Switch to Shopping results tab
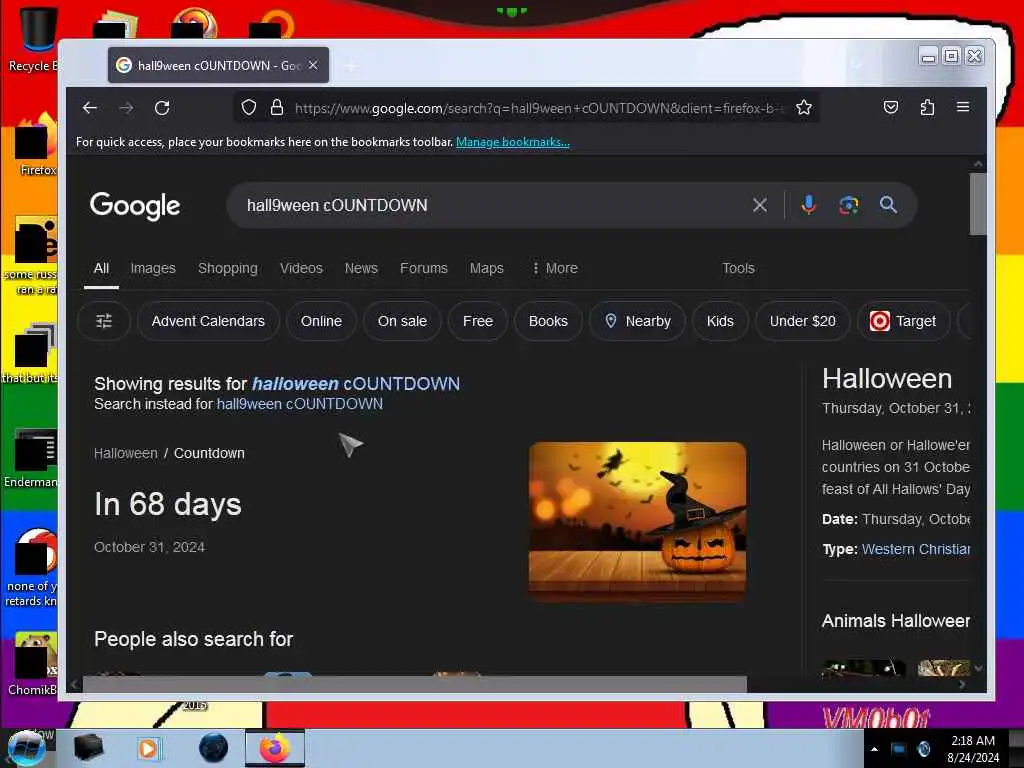Viewport: 1024px width, 768px height. [x=228, y=268]
